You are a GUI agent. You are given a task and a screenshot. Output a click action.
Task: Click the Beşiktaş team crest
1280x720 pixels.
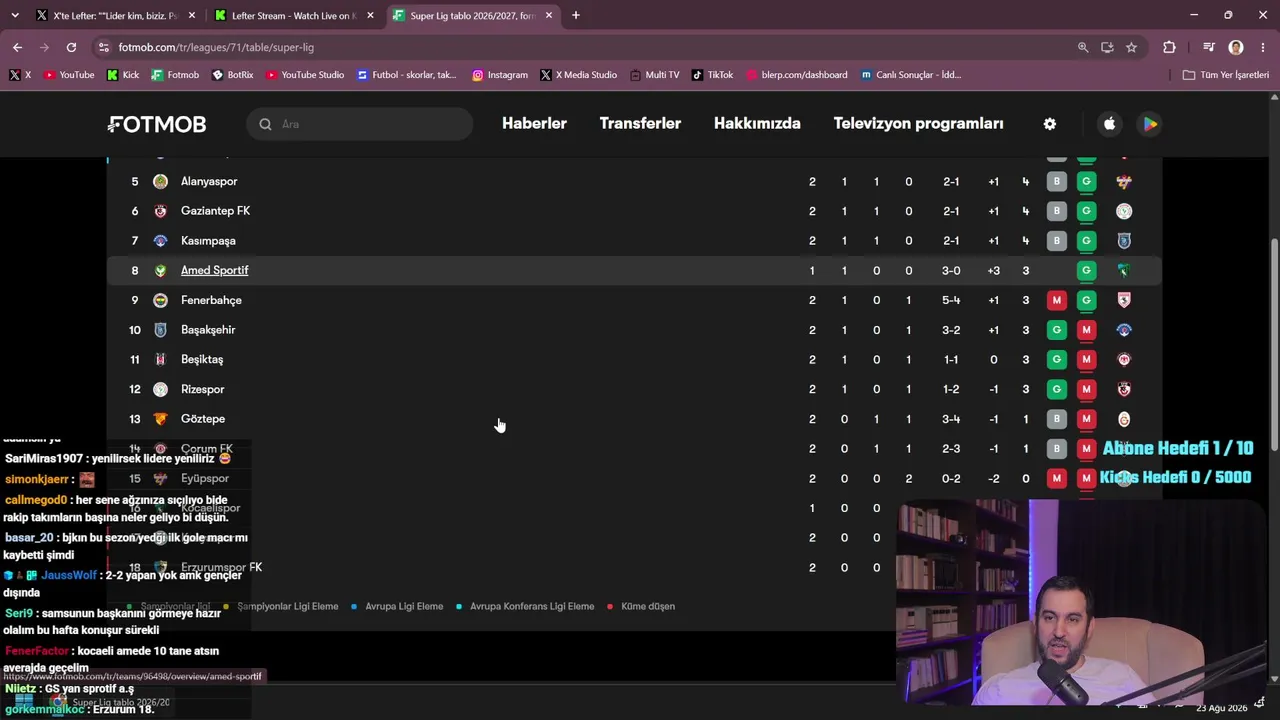click(160, 359)
